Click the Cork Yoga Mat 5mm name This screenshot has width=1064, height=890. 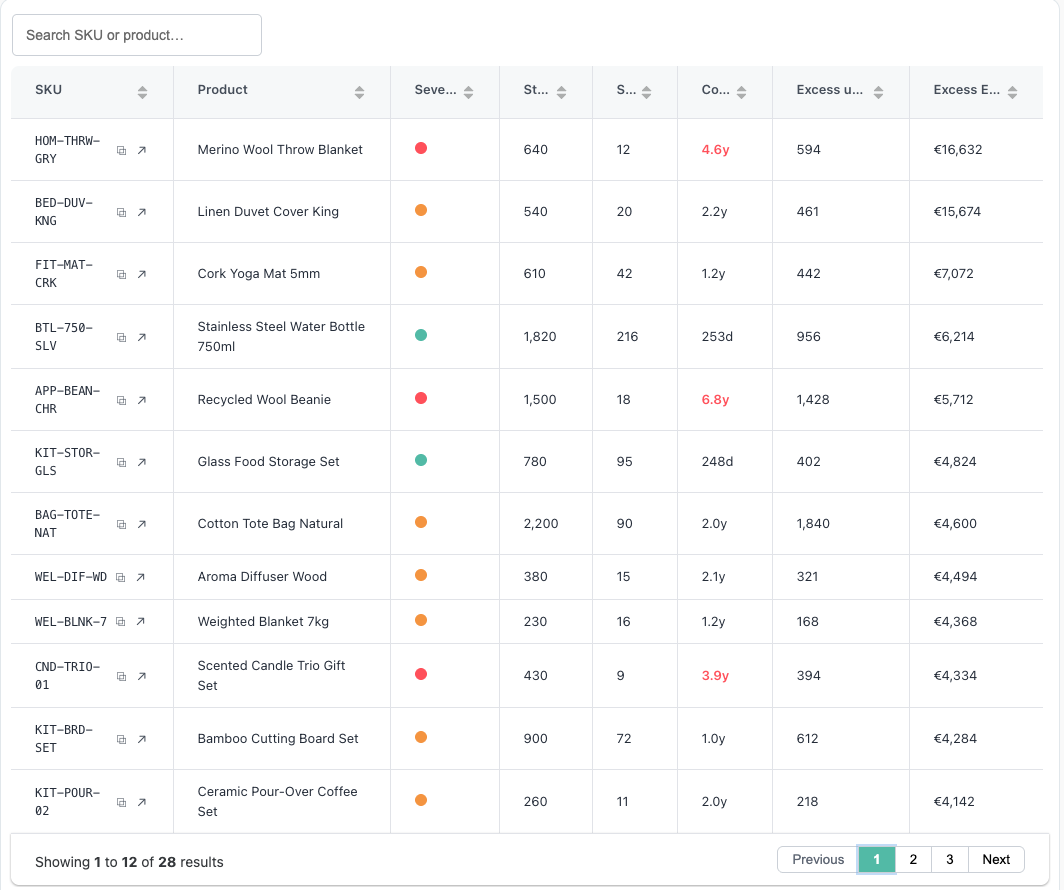(259, 274)
